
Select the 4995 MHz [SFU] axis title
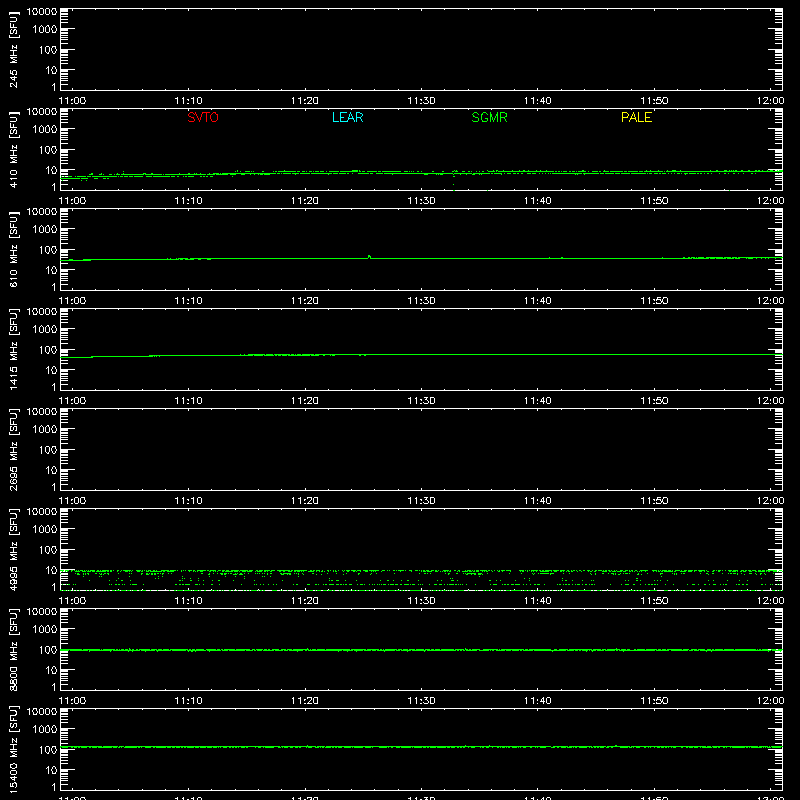(14, 549)
